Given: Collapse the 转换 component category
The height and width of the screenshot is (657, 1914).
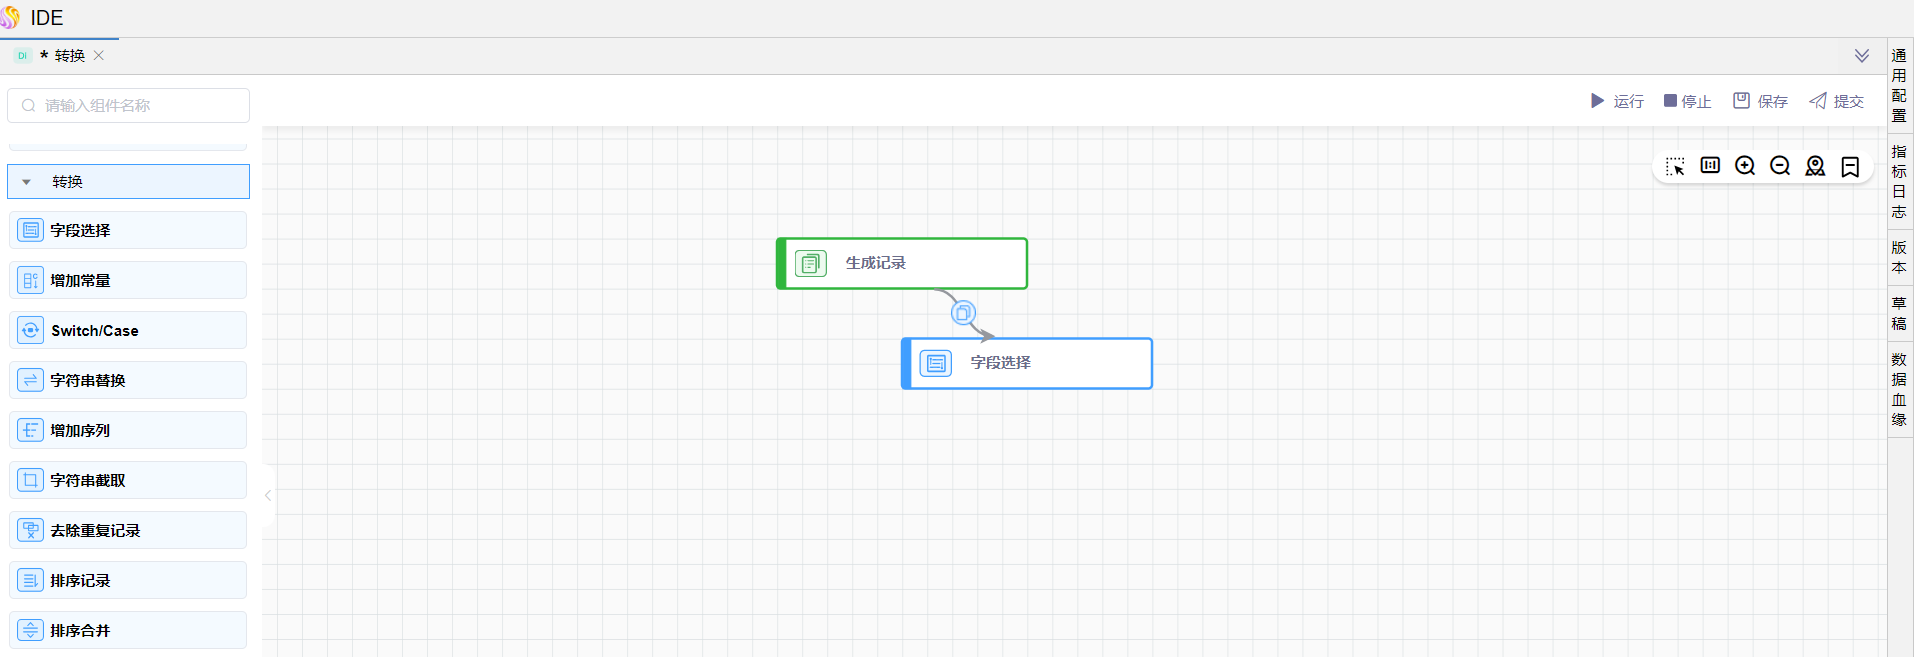Looking at the screenshot, I should pos(27,182).
